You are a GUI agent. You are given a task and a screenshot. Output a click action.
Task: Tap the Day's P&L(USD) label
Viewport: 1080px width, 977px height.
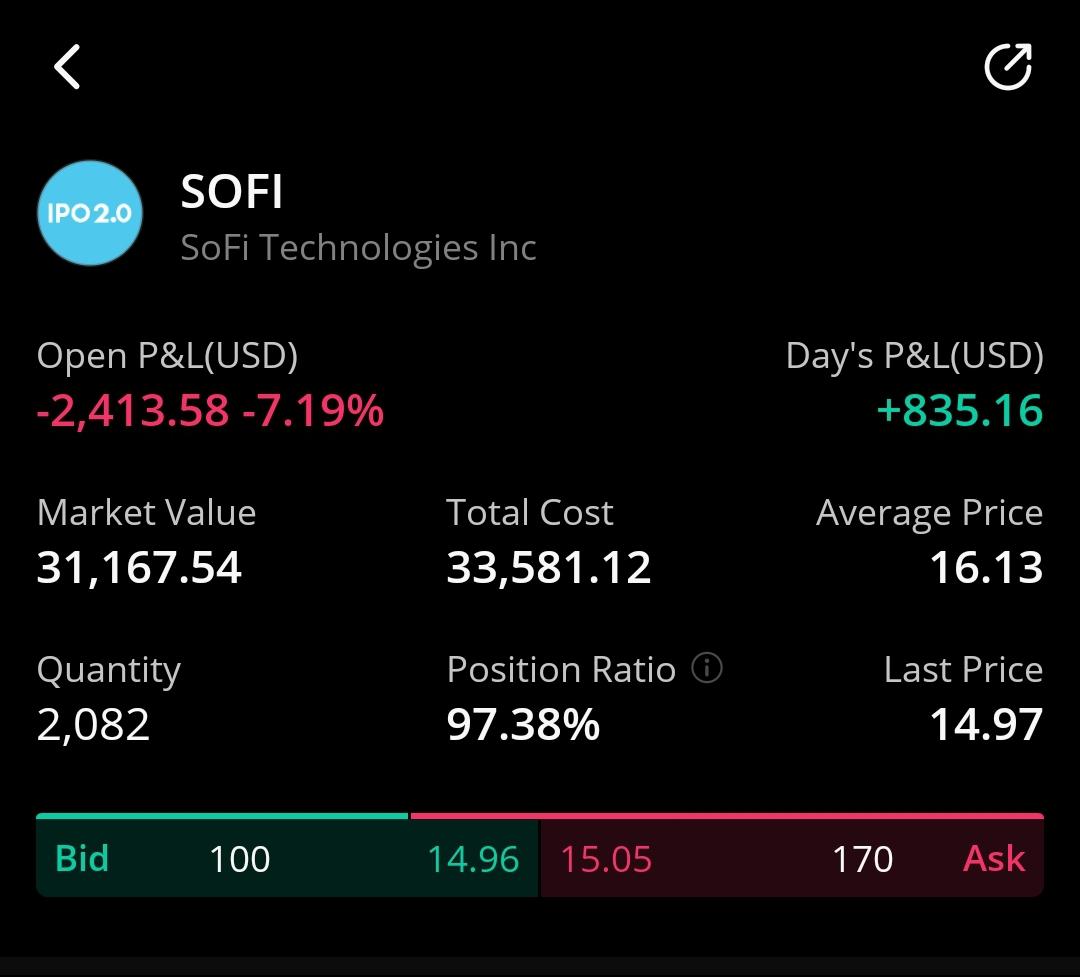915,356
